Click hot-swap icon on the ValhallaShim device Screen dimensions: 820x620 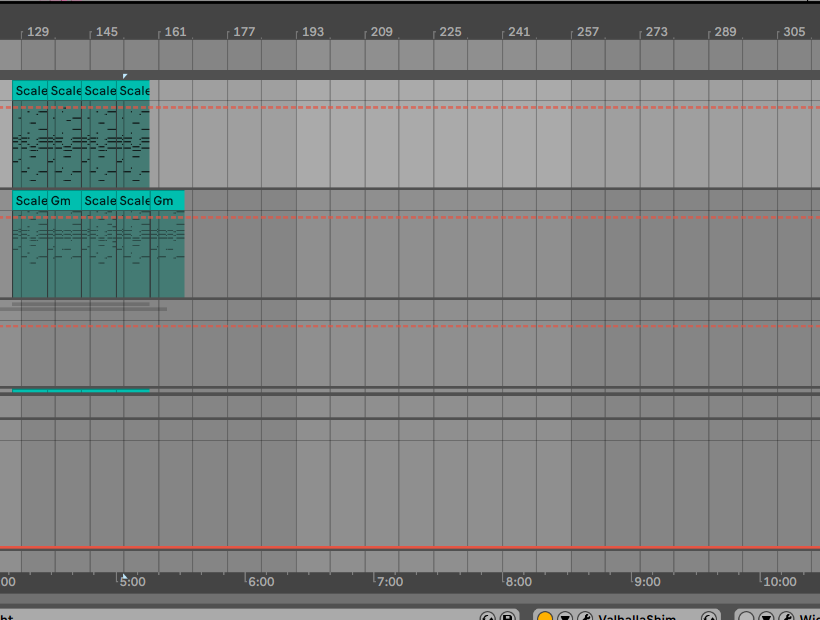pyautogui.click(x=709, y=617)
